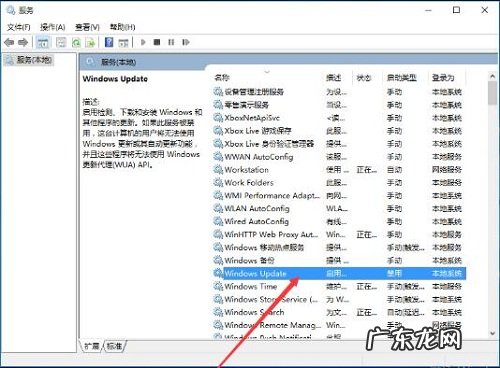Click 禁用 startup type in Windows Update row
The image size is (500, 368).
click(x=394, y=273)
